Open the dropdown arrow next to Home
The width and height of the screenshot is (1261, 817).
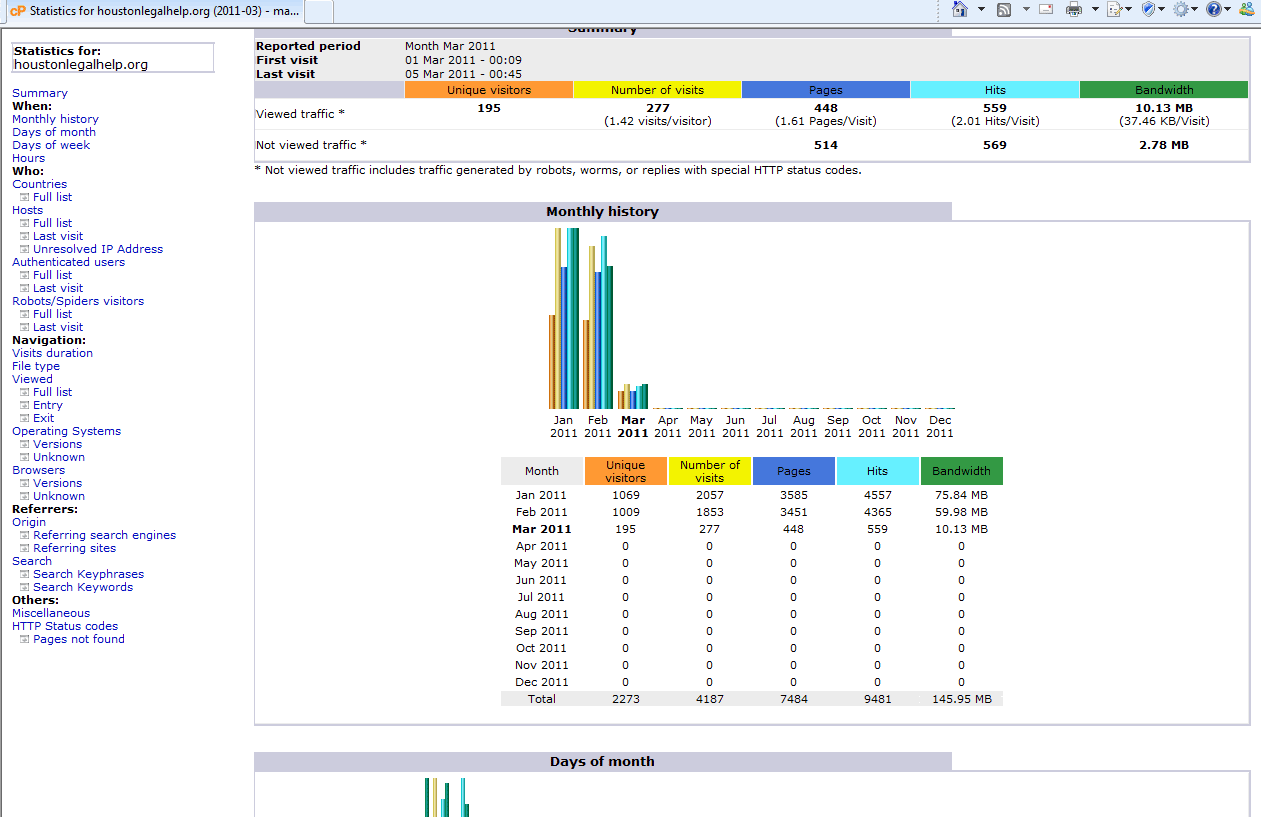(981, 9)
